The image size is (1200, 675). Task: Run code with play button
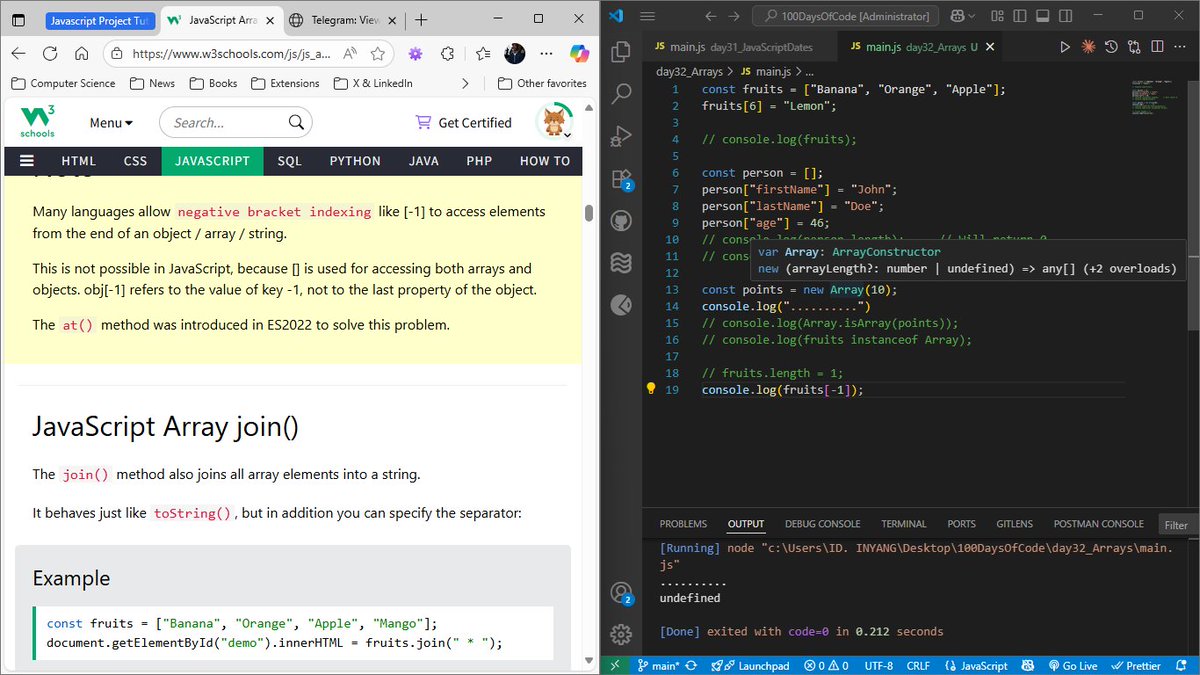pyautogui.click(x=1065, y=47)
